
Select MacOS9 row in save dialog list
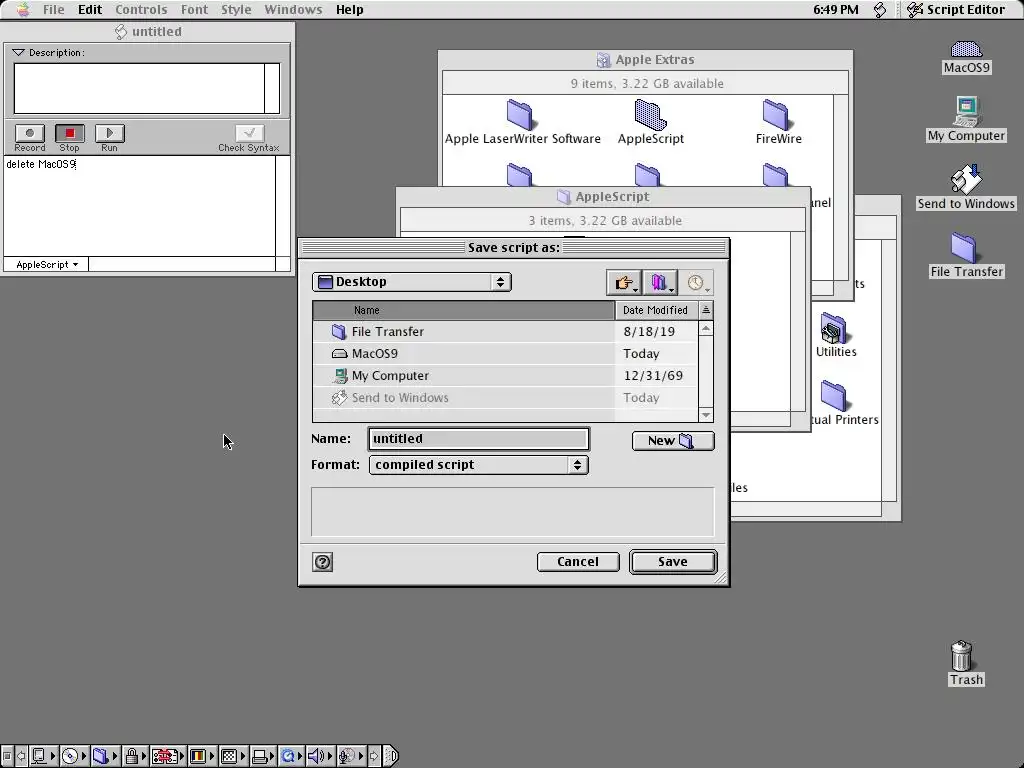[x=505, y=354]
